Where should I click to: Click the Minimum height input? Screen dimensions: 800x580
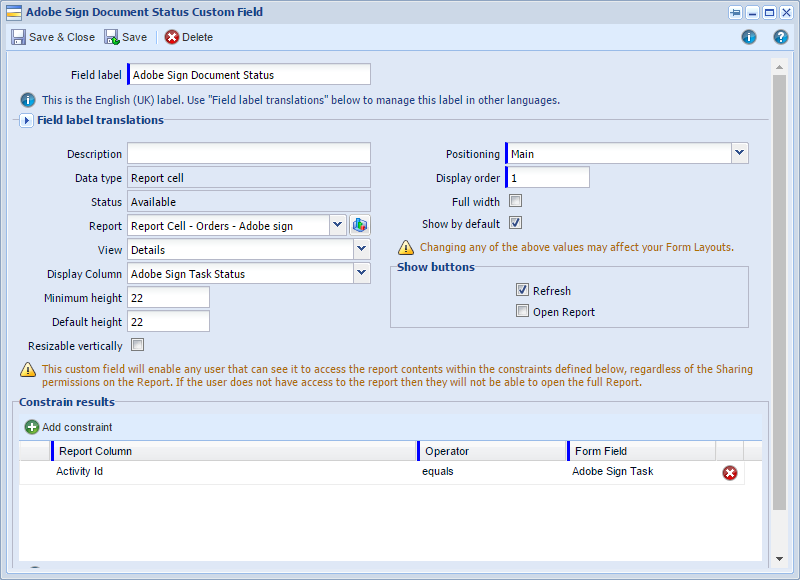point(168,297)
